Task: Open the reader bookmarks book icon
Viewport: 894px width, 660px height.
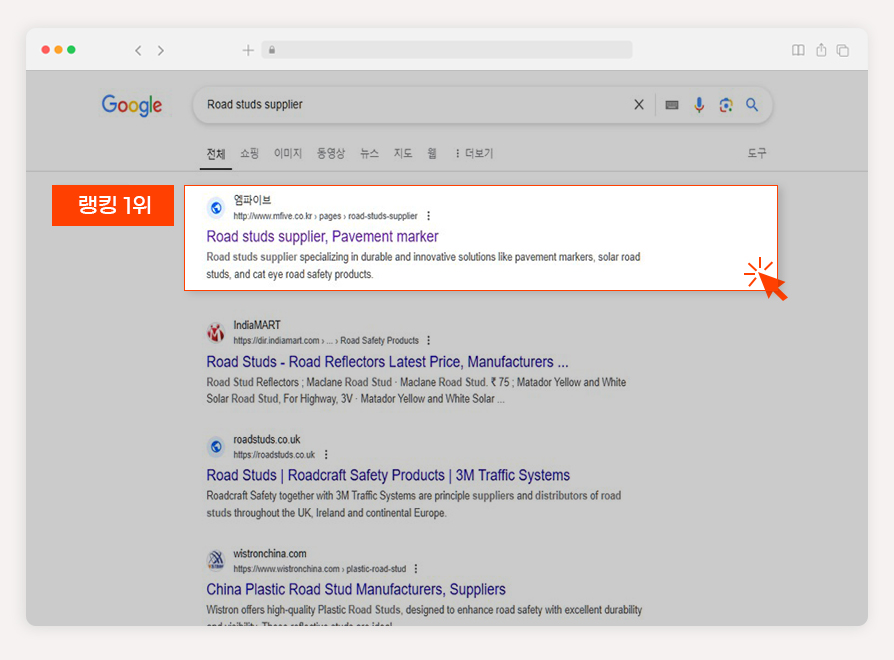Action: (798, 50)
